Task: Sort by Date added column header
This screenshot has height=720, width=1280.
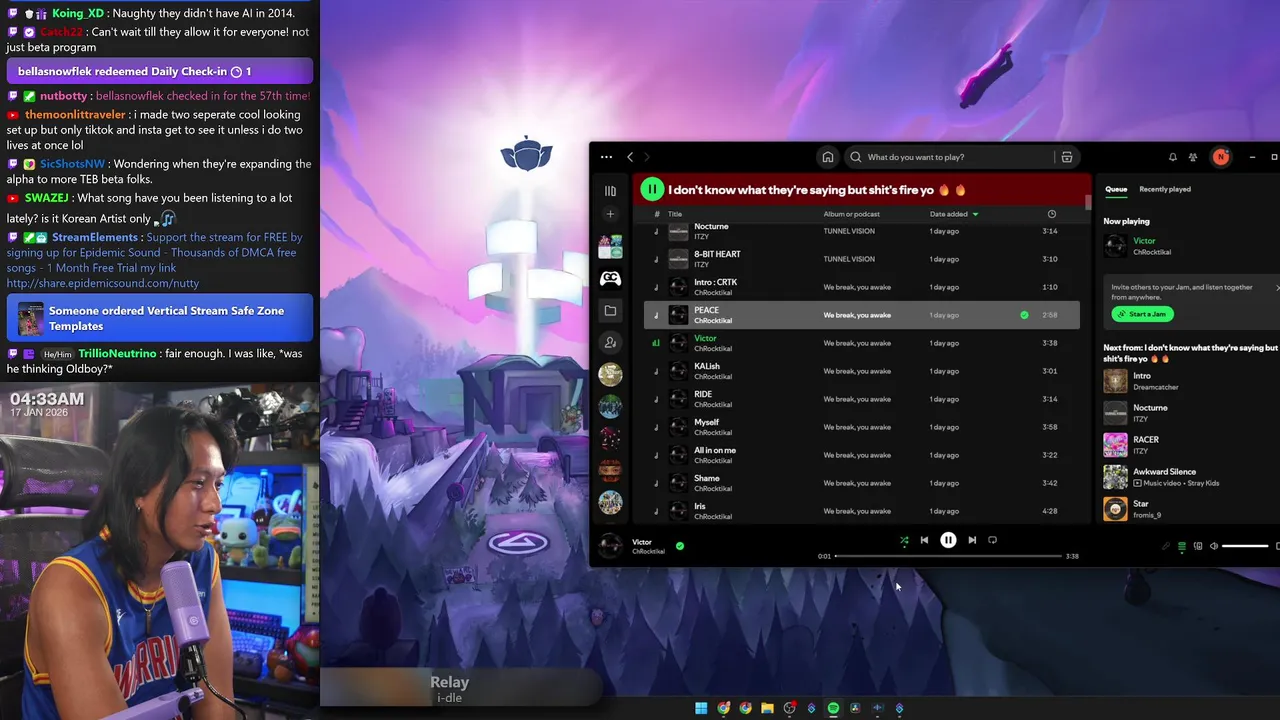Action: click(954, 214)
